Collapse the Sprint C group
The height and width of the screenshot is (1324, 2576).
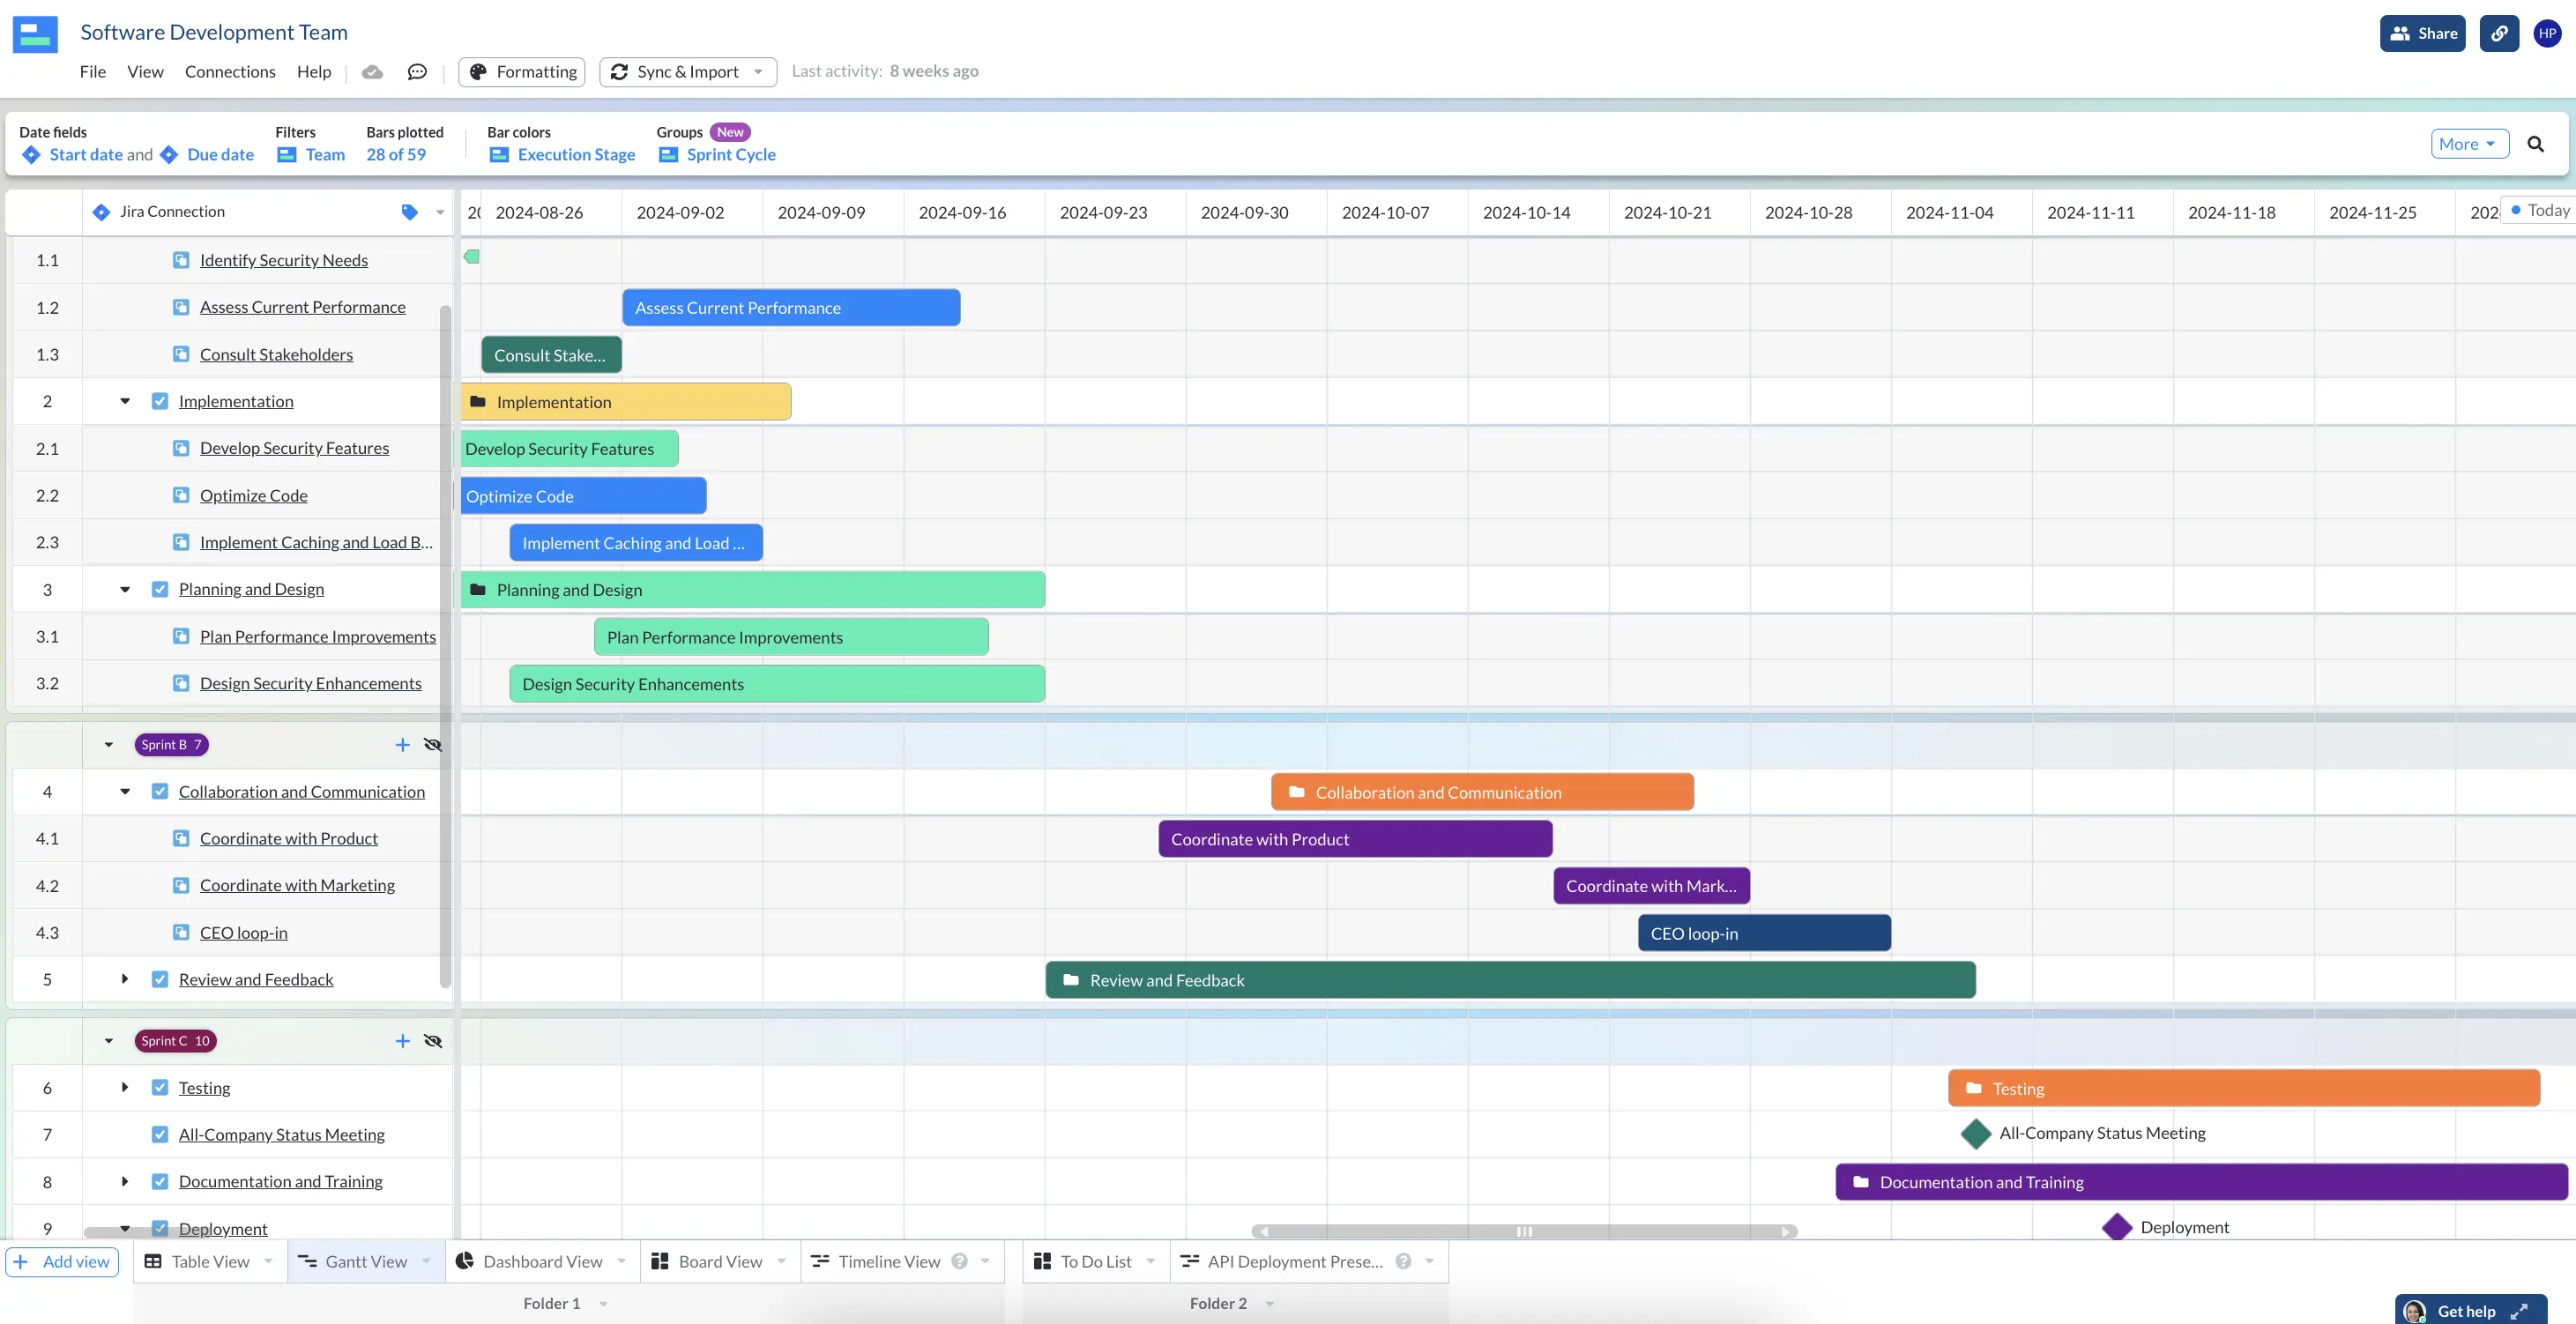click(109, 1041)
